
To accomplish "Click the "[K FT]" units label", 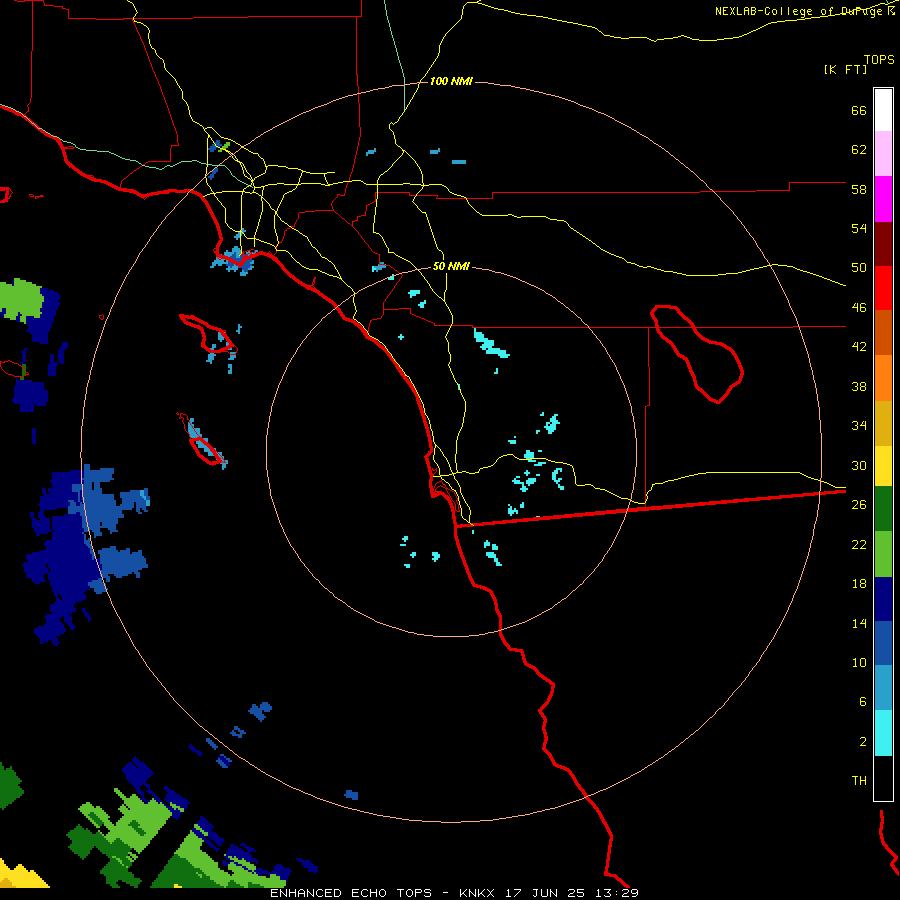I will point(845,69).
